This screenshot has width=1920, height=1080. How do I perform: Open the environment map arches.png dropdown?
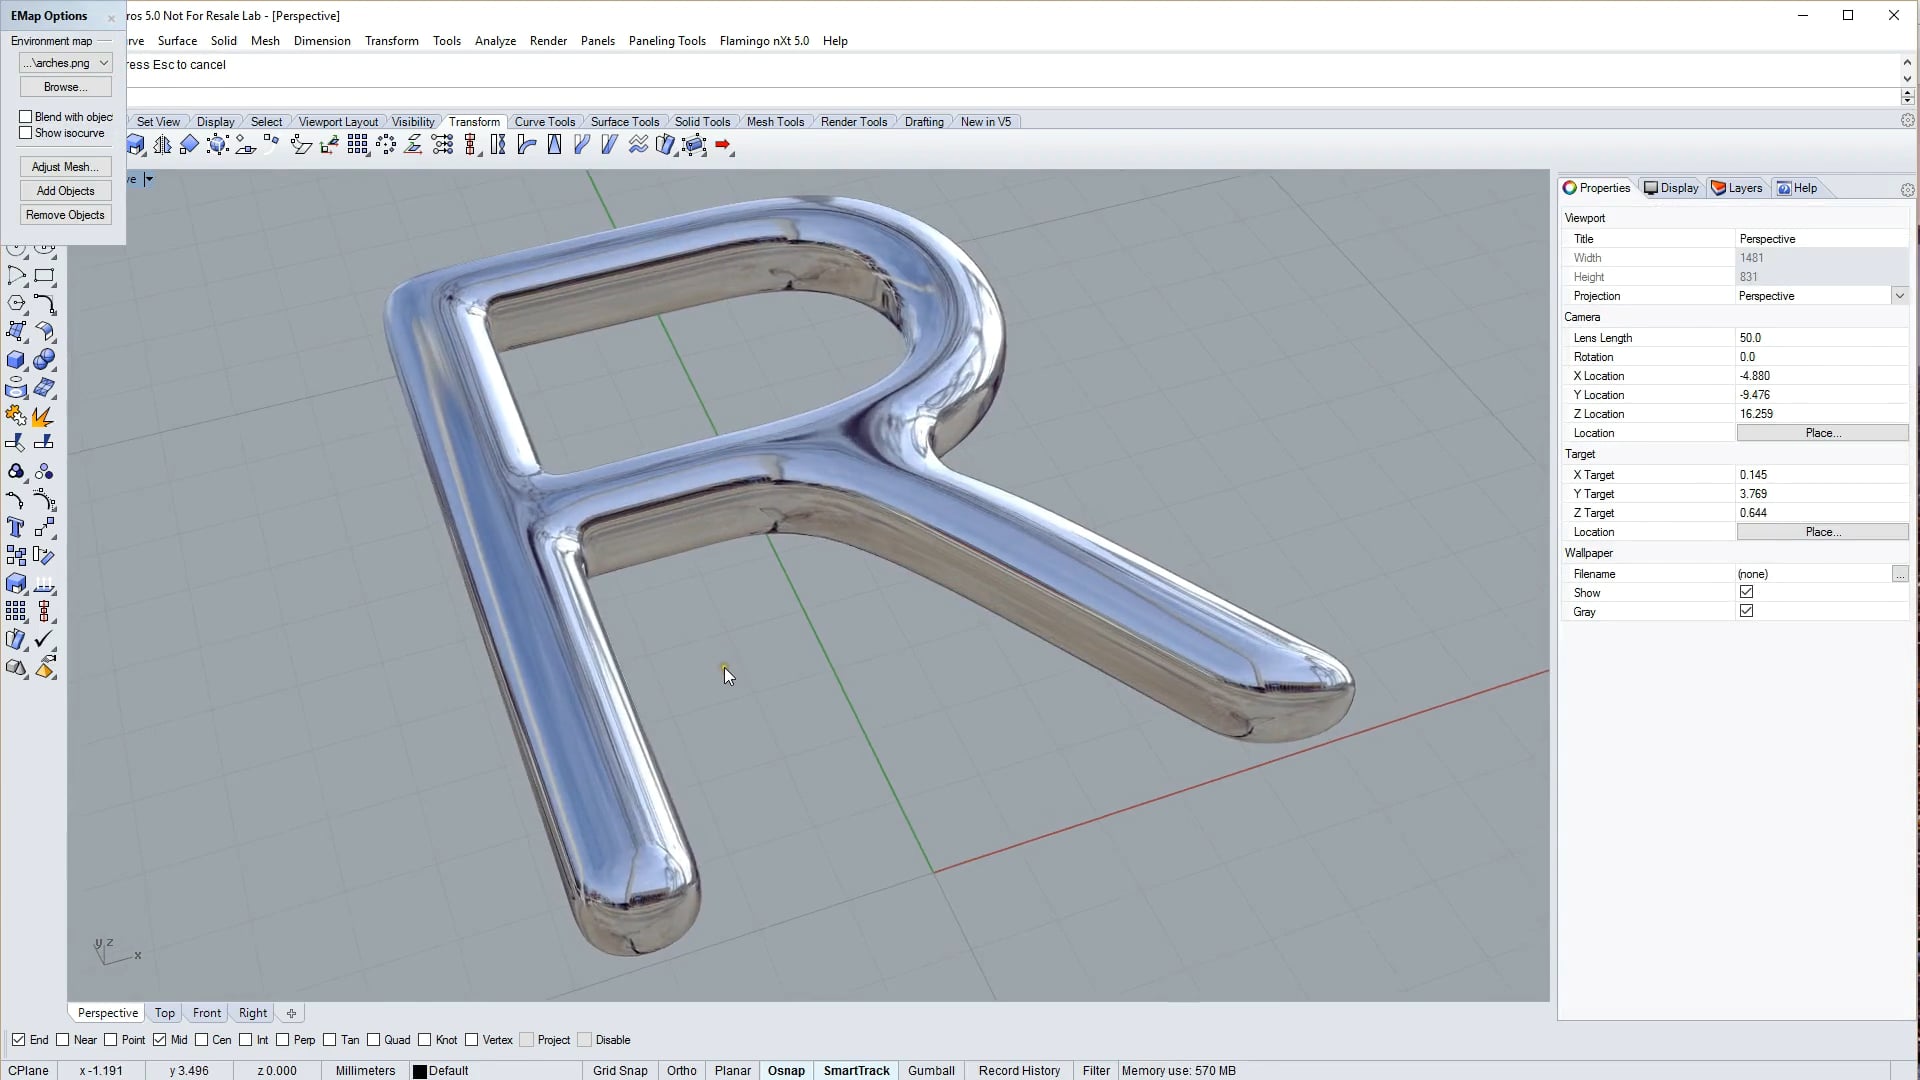103,62
